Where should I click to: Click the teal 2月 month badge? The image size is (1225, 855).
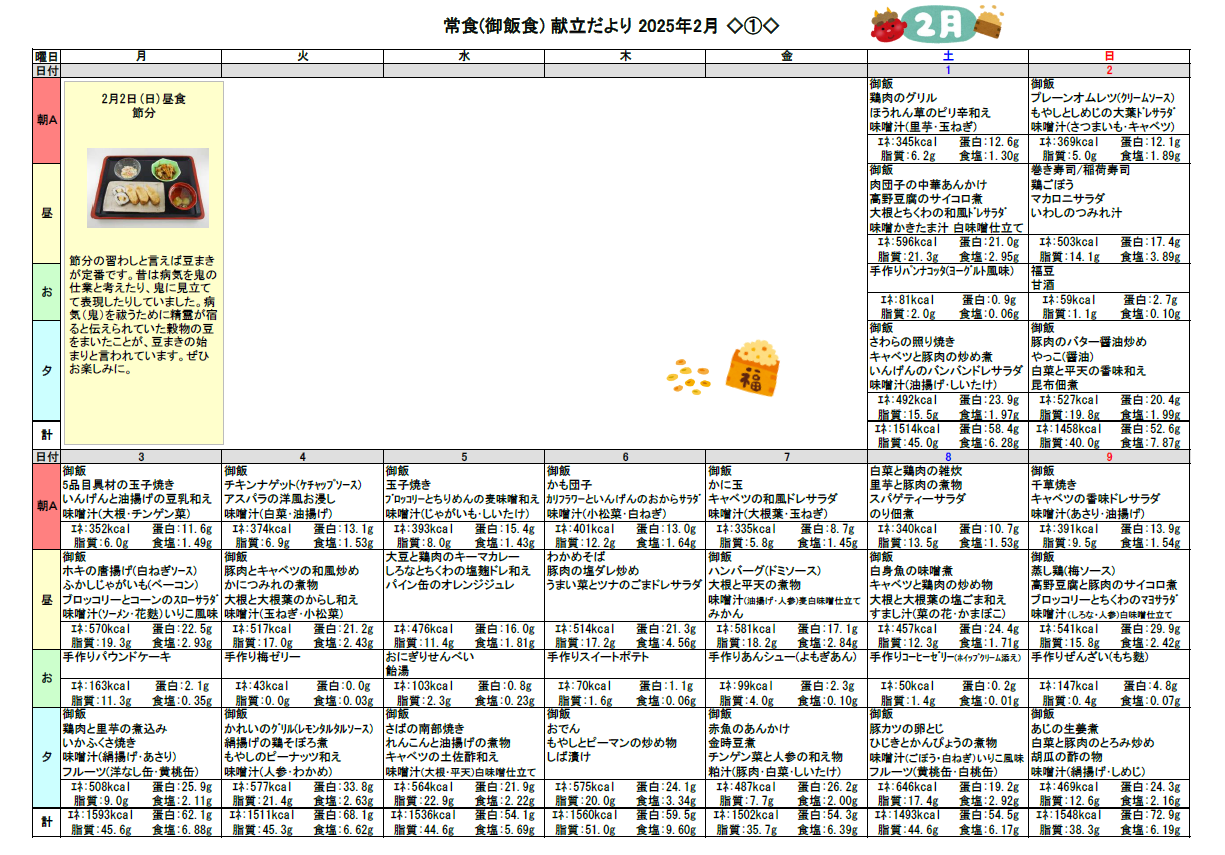[x=935, y=24]
